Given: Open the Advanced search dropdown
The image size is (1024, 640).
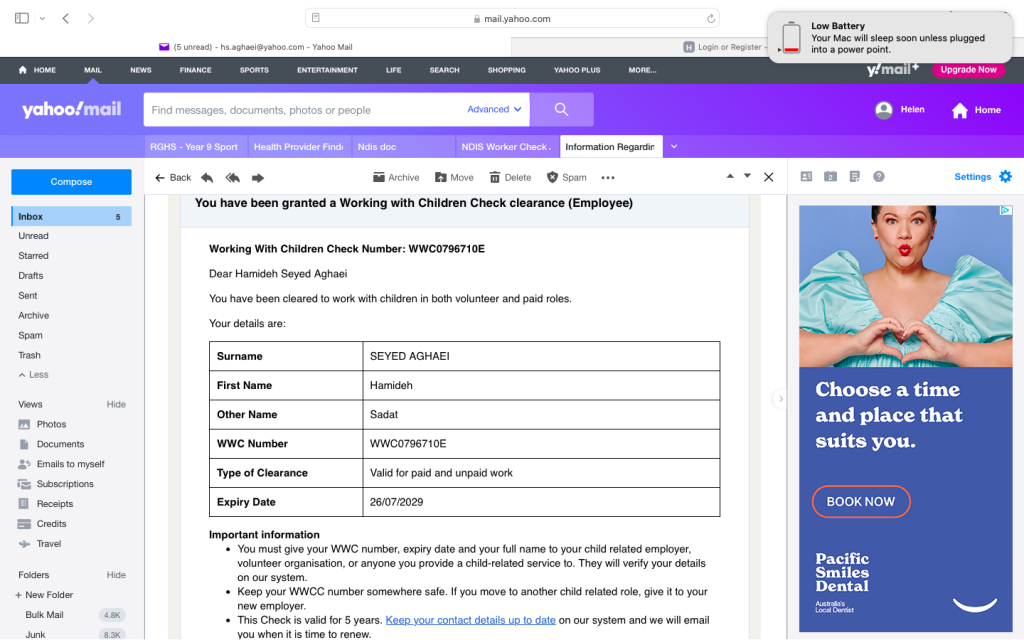Looking at the screenshot, I should [494, 110].
